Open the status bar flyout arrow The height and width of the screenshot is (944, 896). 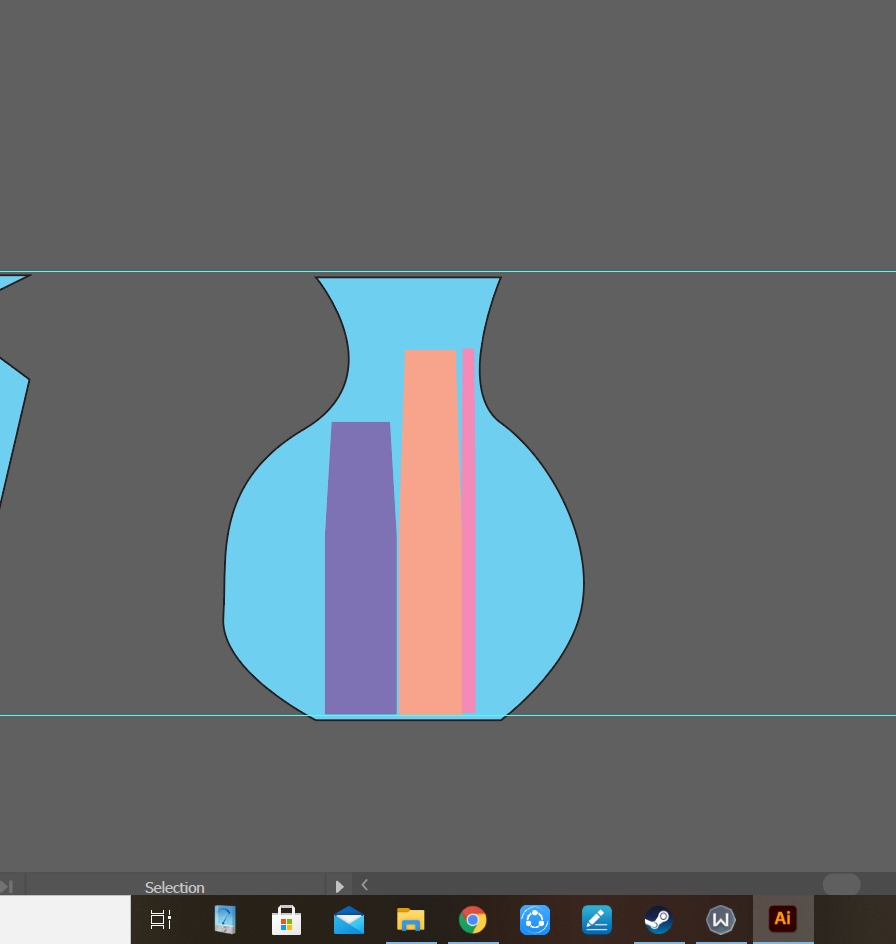coord(339,886)
